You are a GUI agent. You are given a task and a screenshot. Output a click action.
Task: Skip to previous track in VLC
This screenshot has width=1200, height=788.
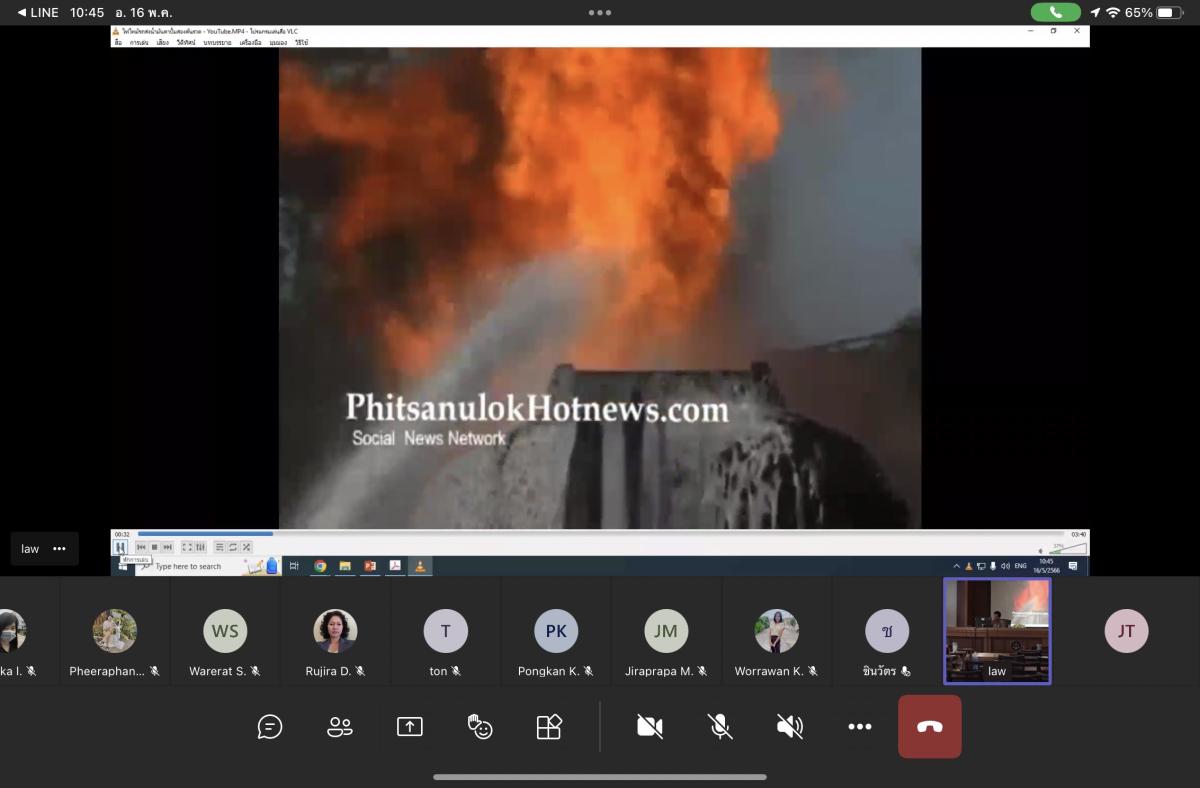pos(141,547)
